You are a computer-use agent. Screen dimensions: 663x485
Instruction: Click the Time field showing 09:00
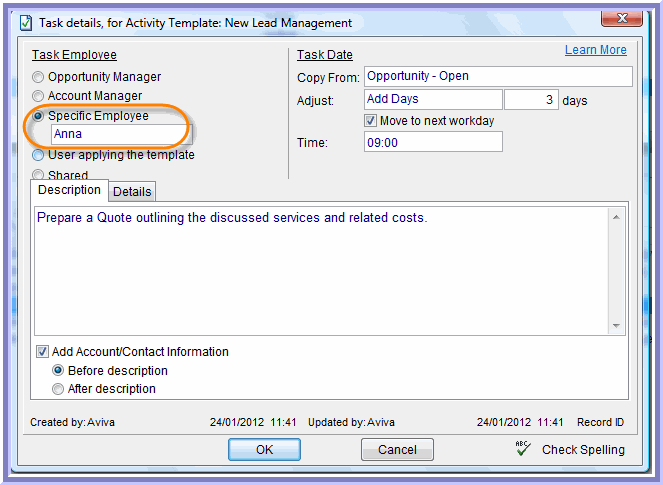[433, 143]
